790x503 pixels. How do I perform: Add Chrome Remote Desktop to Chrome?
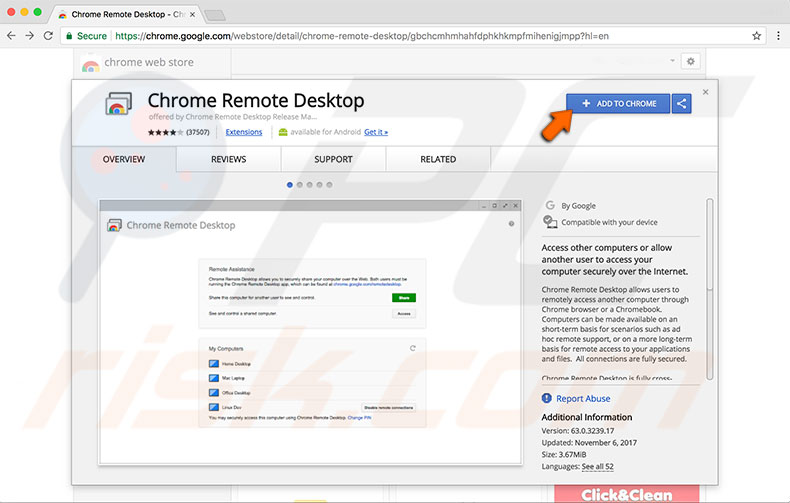[618, 103]
